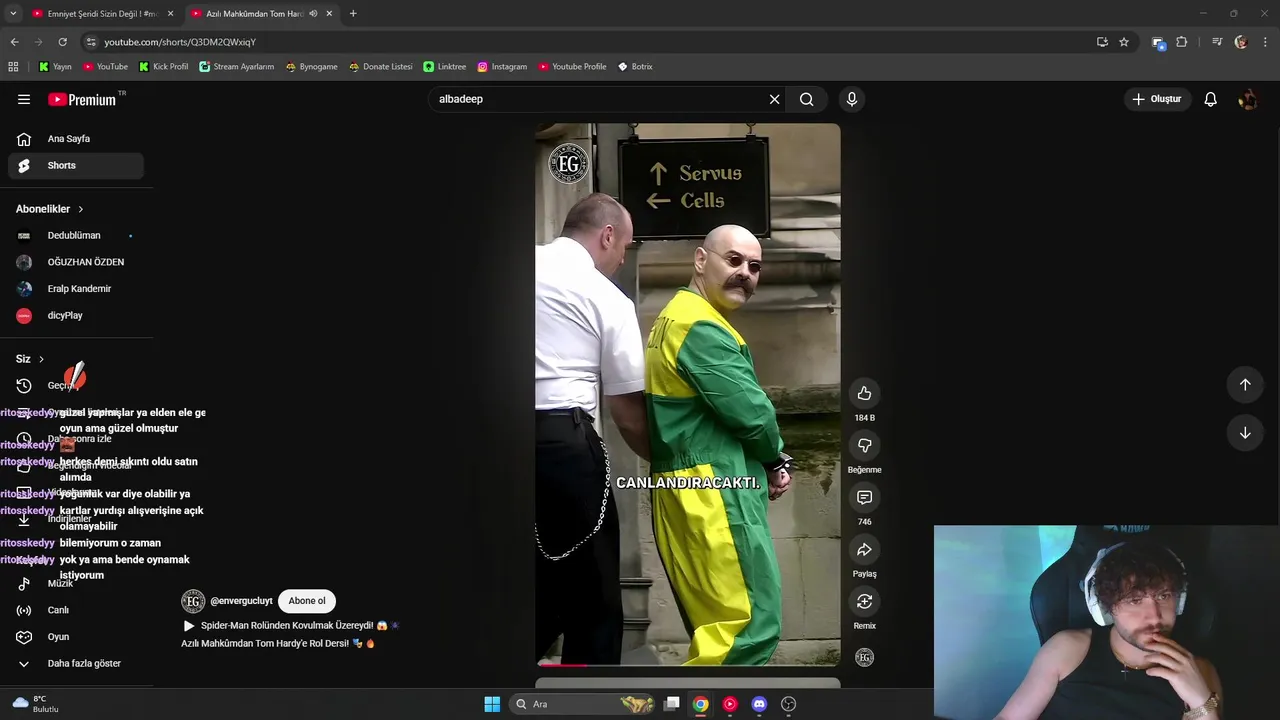
Task: Mute the audio-playing tab speaker icon
Action: 314,14
